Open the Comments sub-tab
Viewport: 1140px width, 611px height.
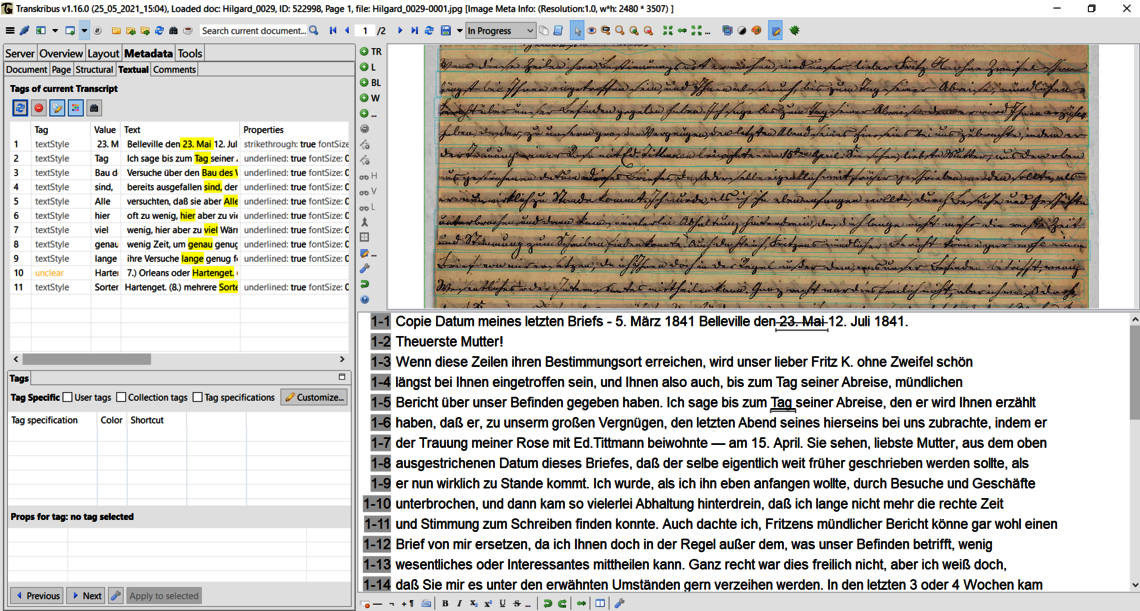[174, 70]
